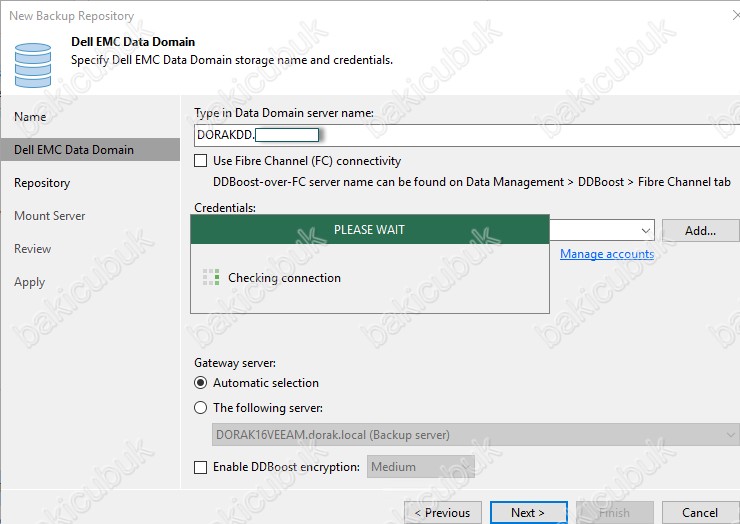The height and width of the screenshot is (524, 740).
Task: Click the Data Domain server name field
Action: coord(467,135)
